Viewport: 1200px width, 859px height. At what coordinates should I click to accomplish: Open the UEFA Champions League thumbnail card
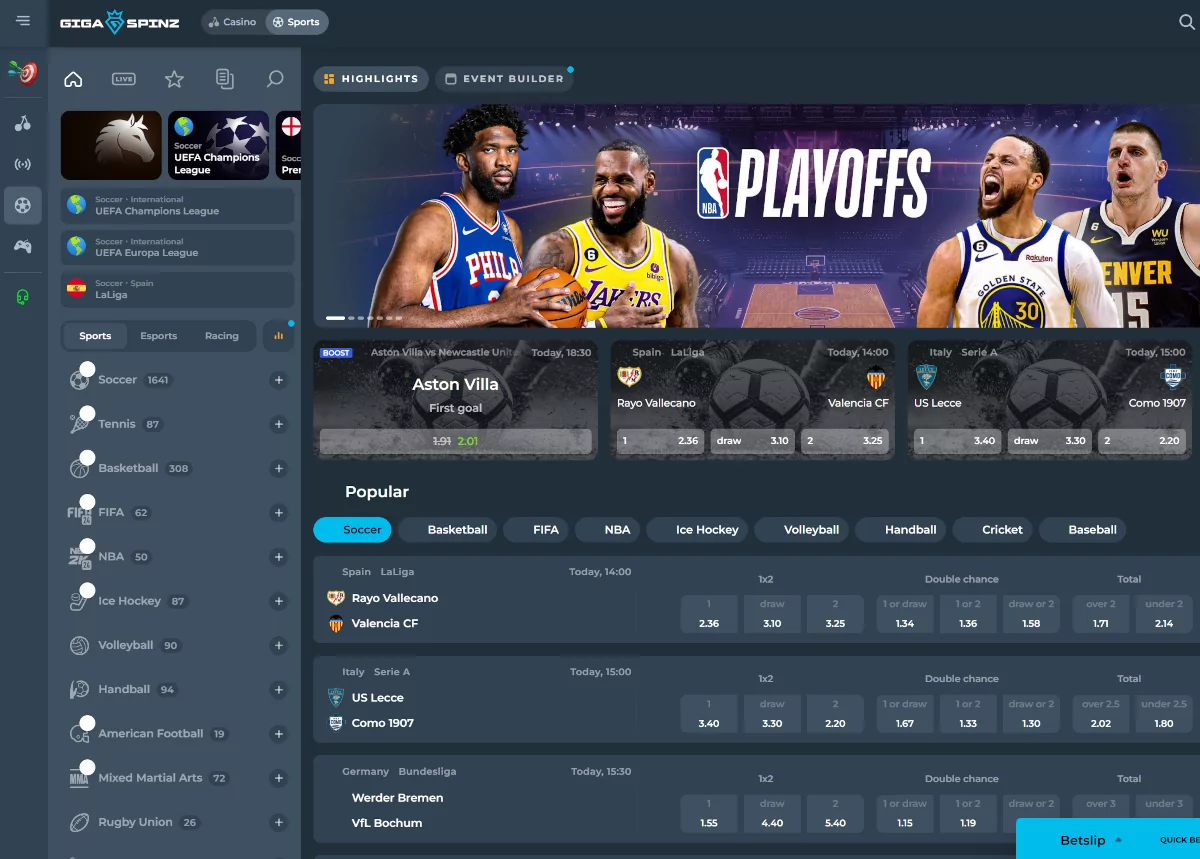219,145
